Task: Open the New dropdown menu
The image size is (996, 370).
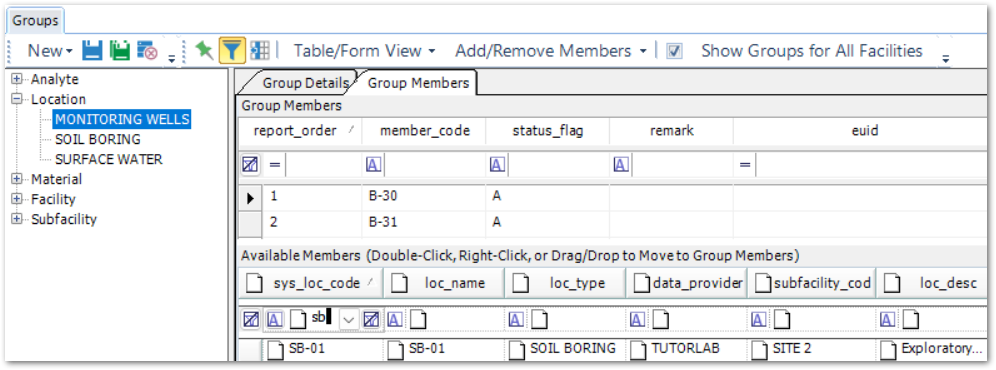Action: click(50, 51)
